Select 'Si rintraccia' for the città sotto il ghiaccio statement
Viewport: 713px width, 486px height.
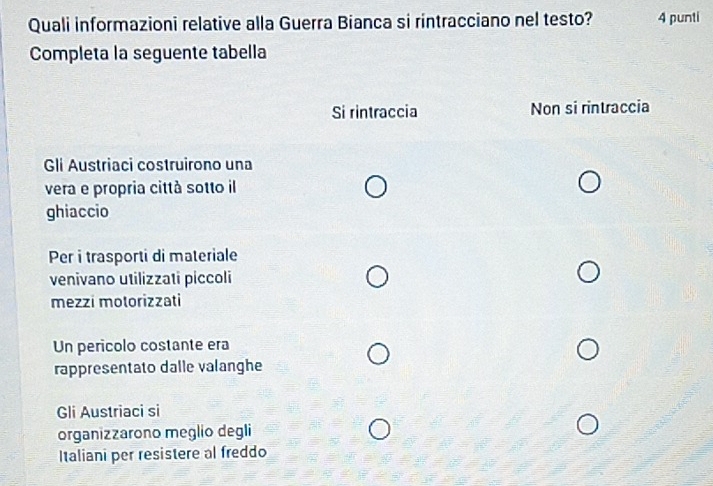(375, 187)
